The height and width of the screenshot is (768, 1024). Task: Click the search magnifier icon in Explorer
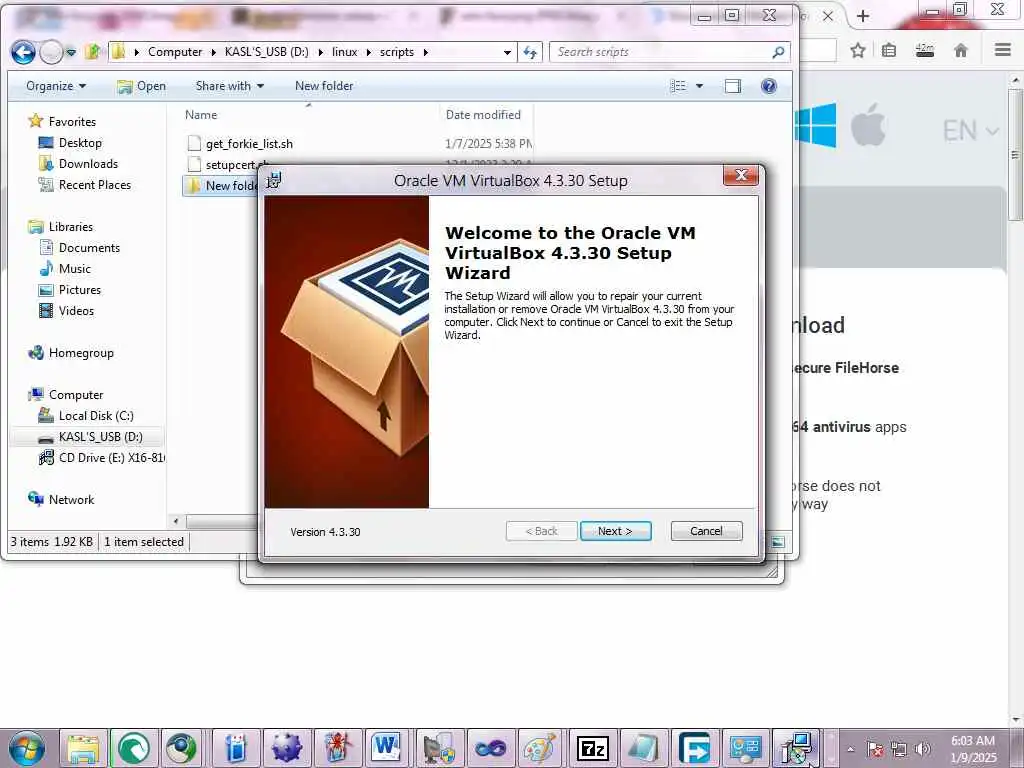coord(778,52)
